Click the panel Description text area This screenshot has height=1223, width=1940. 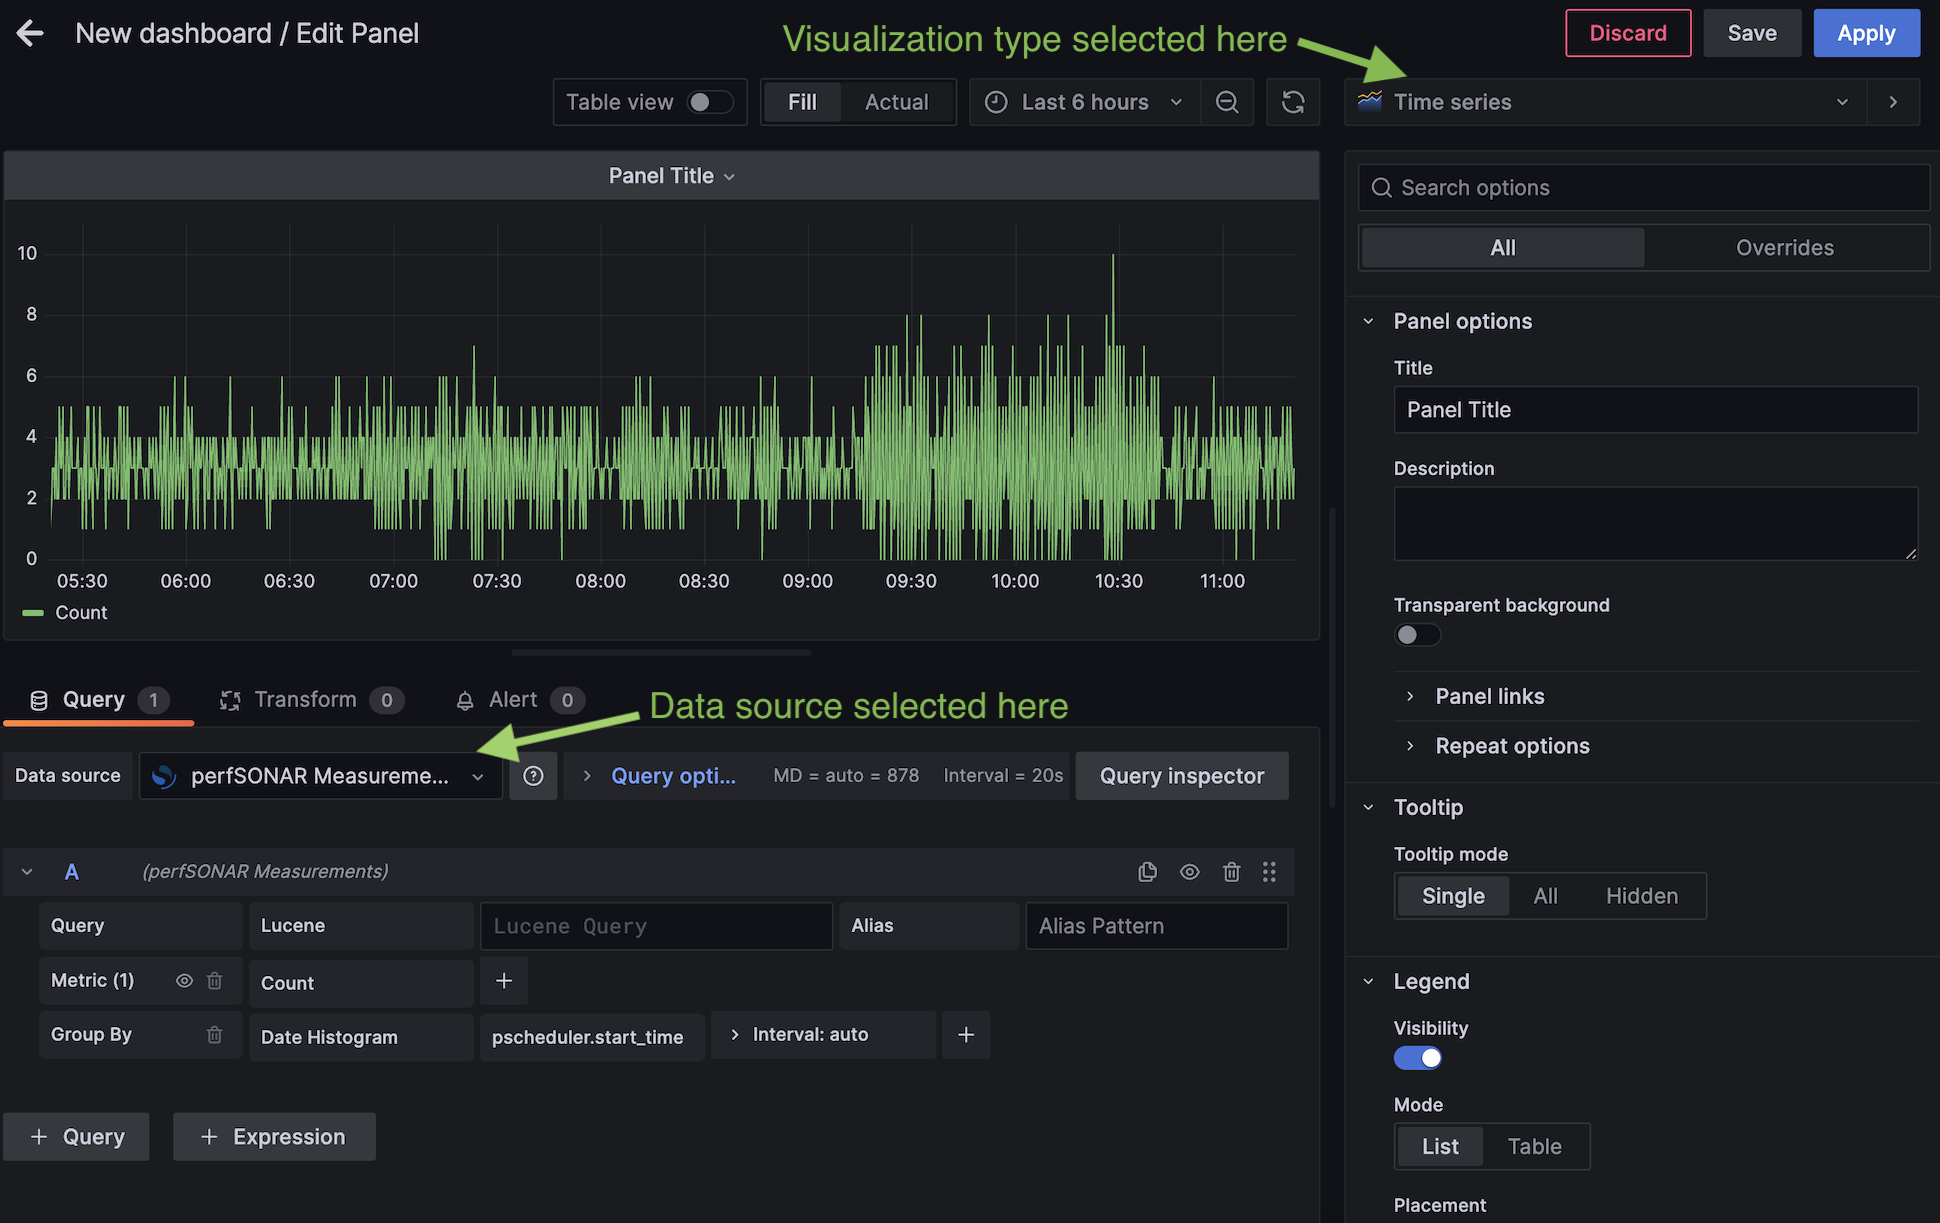pos(1655,524)
